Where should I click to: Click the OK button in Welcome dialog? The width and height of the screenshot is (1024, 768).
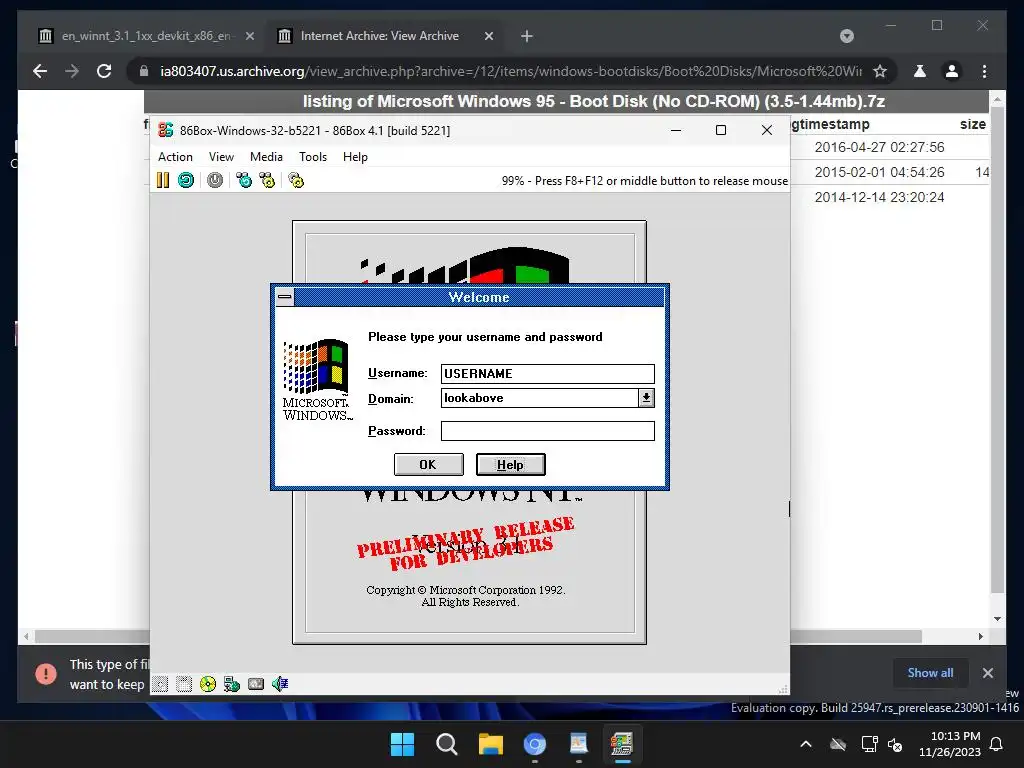coord(428,464)
